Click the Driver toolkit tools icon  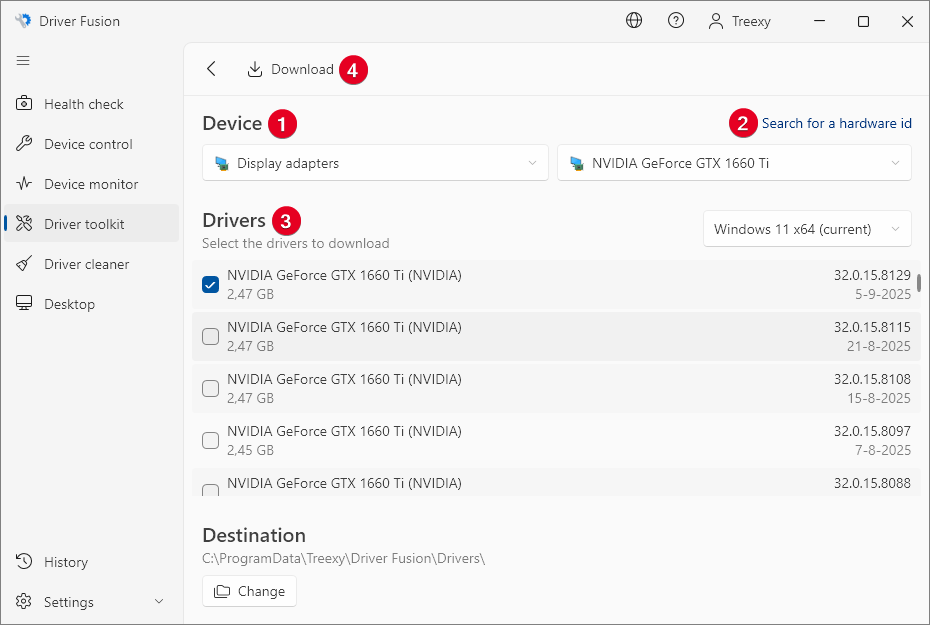coord(24,223)
